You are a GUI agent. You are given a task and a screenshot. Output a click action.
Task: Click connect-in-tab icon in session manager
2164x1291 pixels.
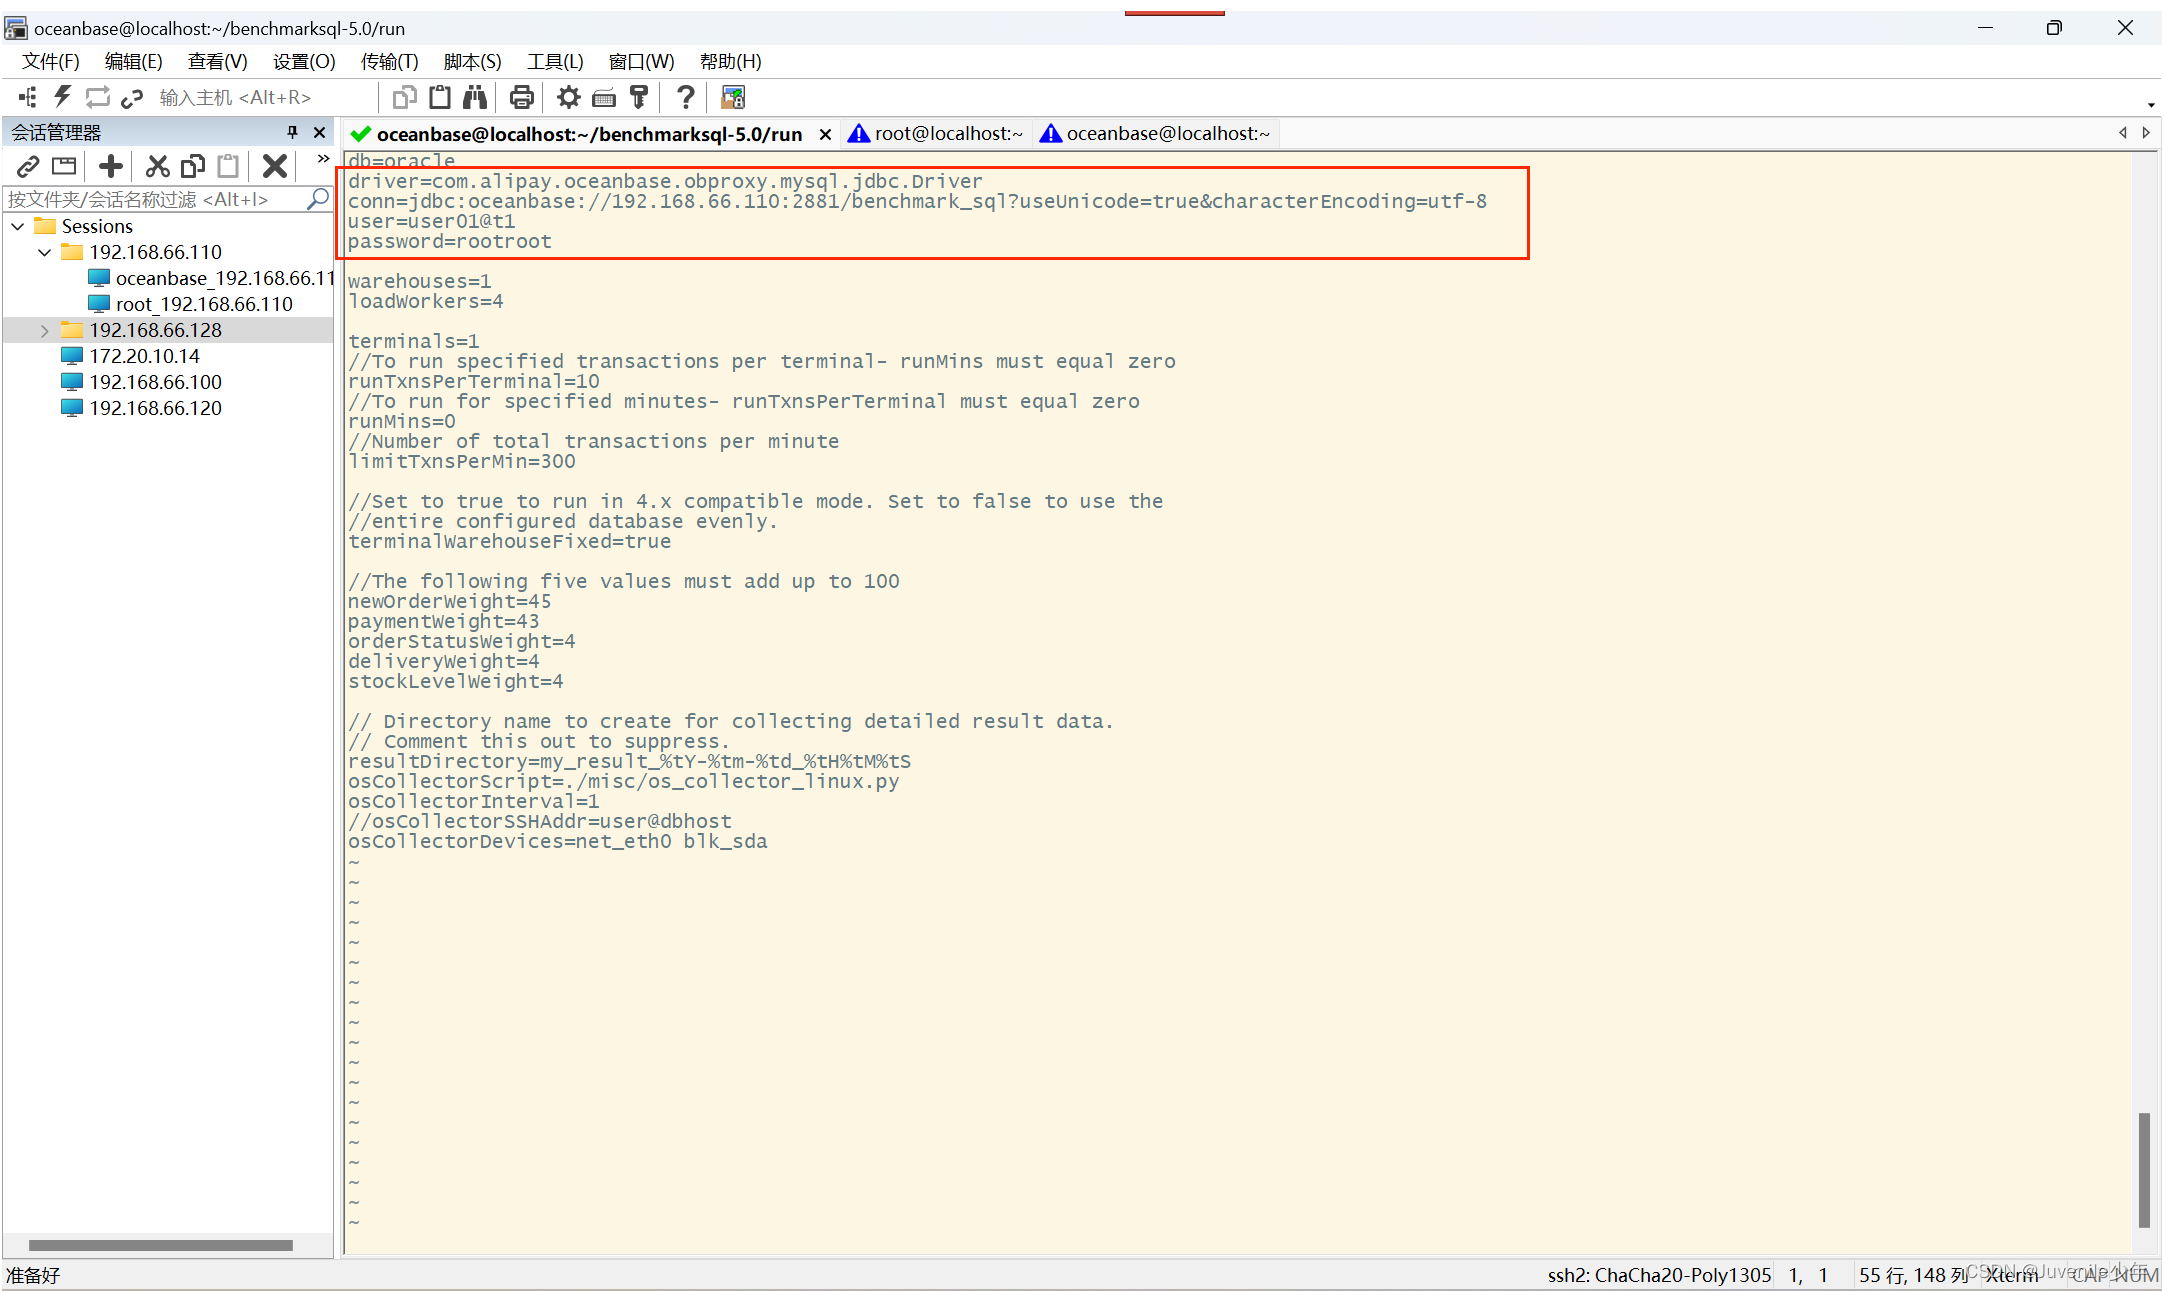[x=64, y=166]
